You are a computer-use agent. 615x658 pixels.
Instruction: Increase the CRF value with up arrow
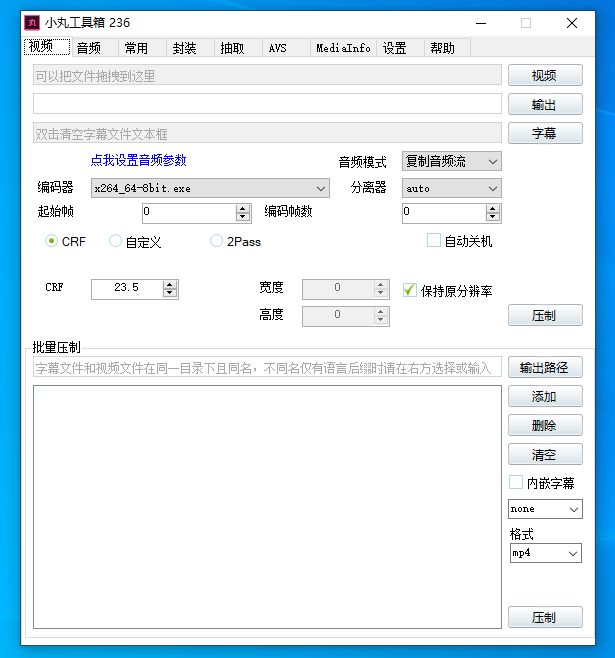pyautogui.click(x=170, y=283)
